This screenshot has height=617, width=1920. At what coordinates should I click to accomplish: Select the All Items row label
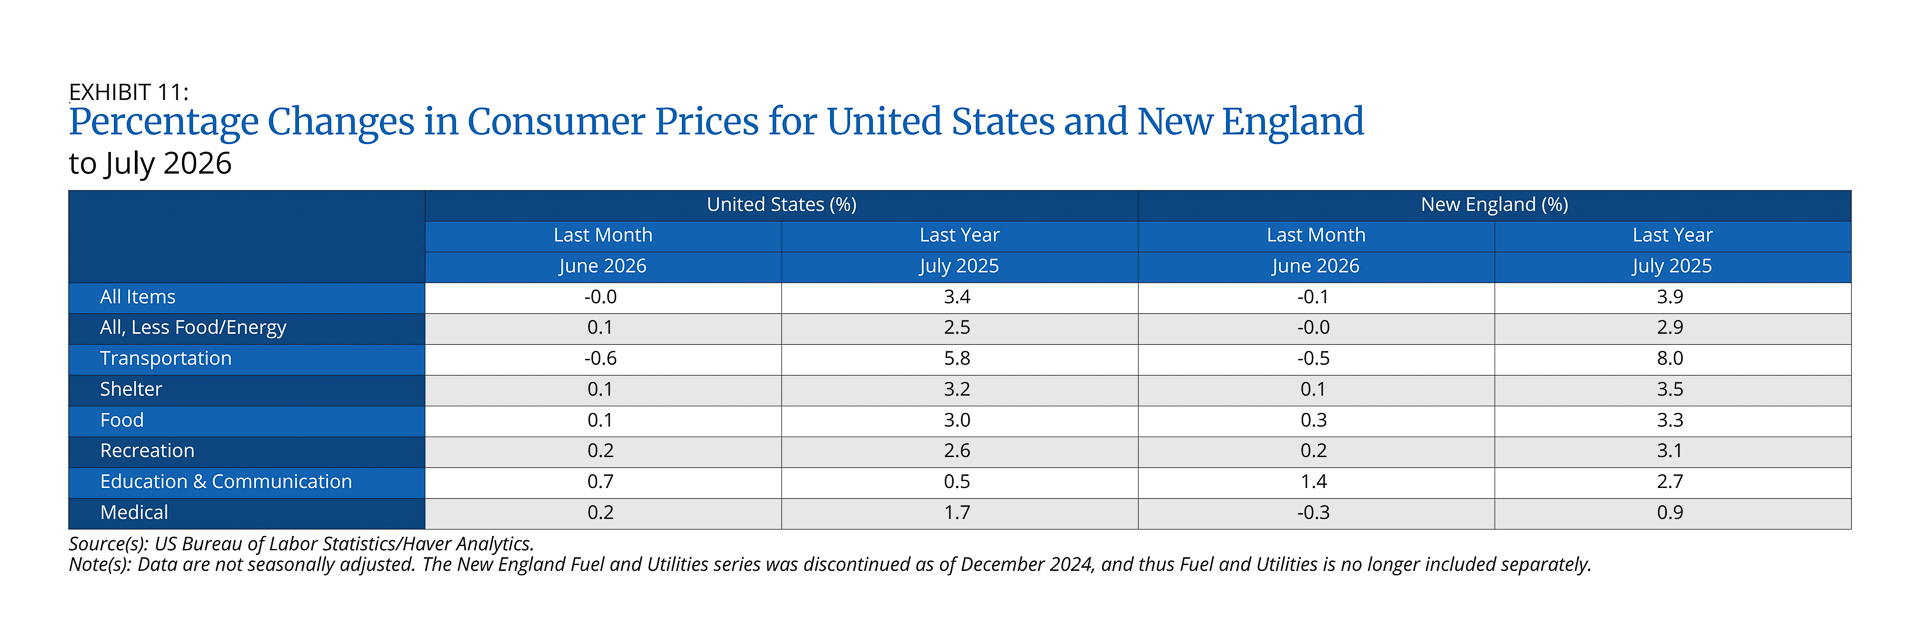[137, 297]
